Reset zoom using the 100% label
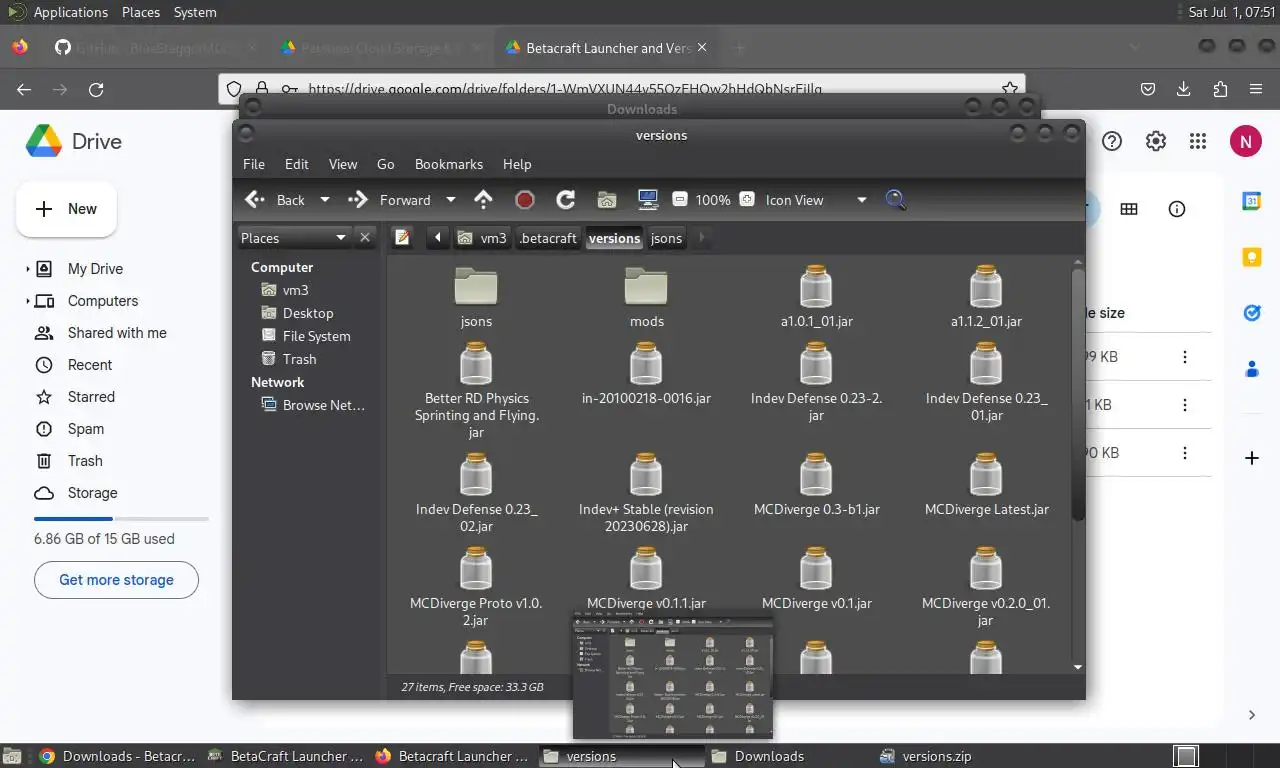The height and width of the screenshot is (768, 1280). click(713, 200)
